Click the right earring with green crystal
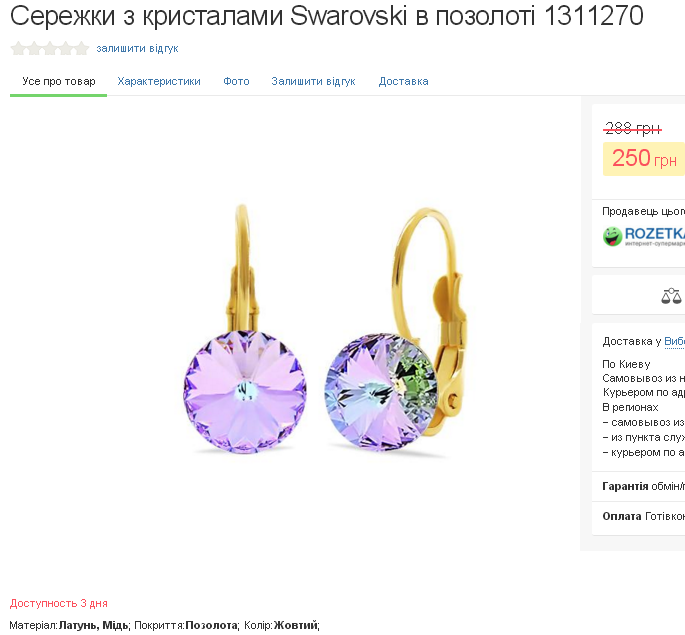Image resolution: width=685 pixels, height=635 pixels. click(x=395, y=330)
